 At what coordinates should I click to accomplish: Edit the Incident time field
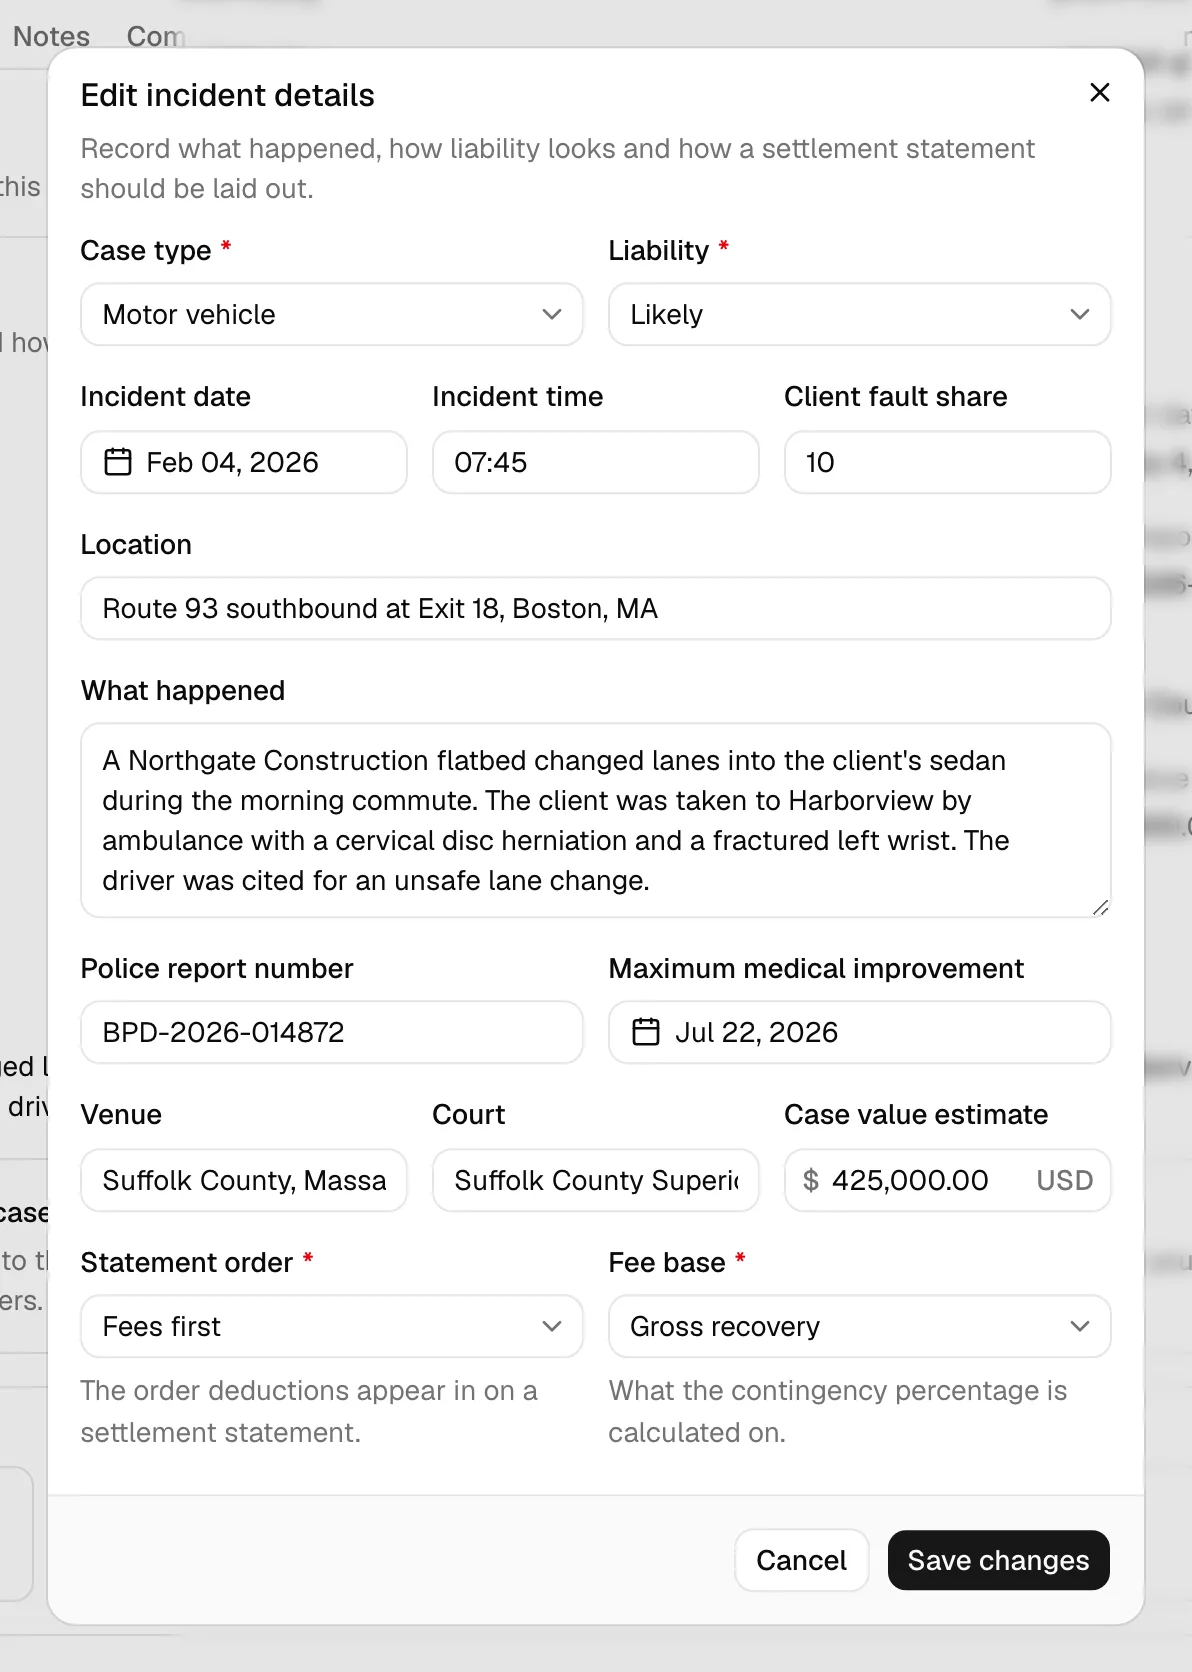(x=596, y=462)
